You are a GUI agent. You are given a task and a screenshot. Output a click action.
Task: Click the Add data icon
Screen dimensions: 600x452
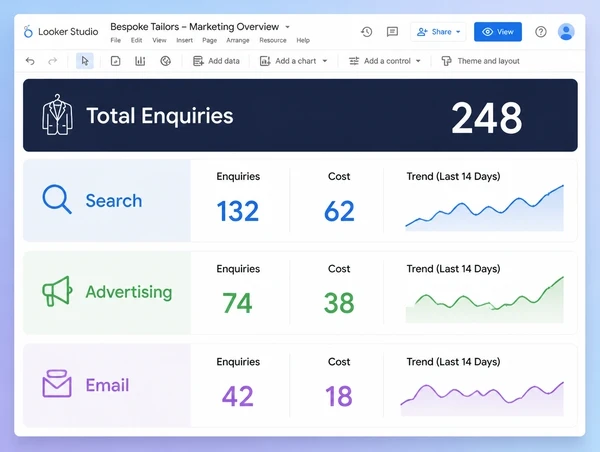click(x=198, y=61)
